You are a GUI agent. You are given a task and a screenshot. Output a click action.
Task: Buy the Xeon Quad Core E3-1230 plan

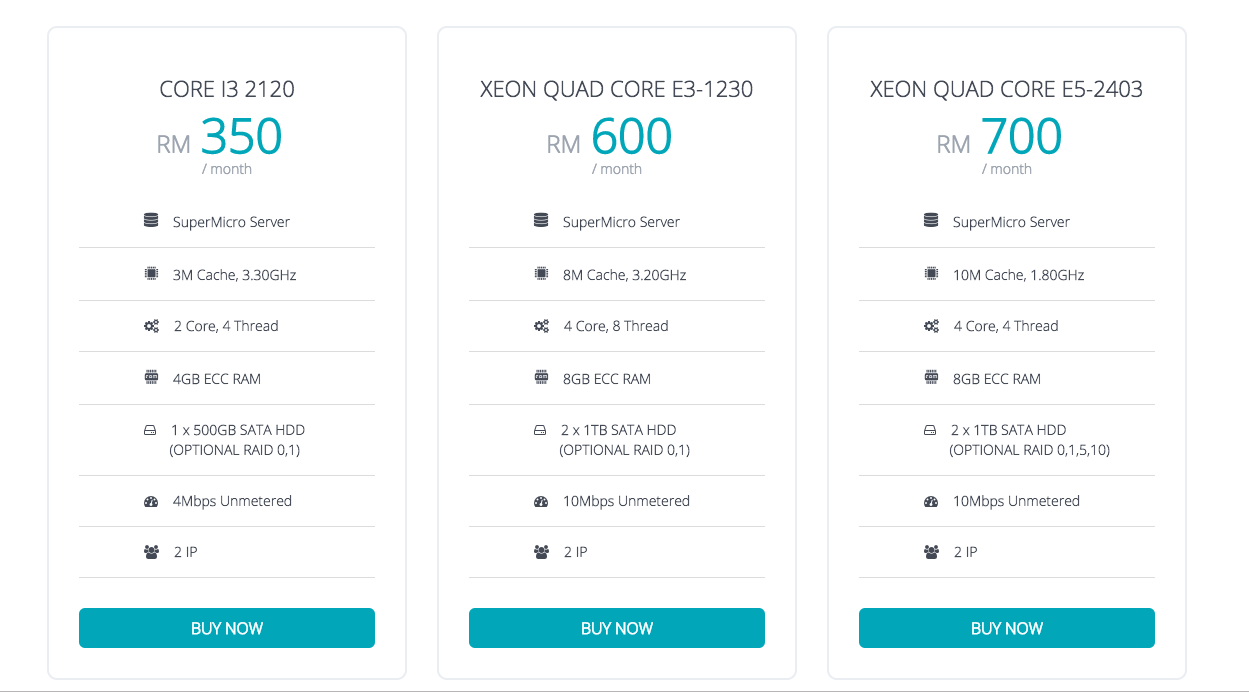coord(617,628)
